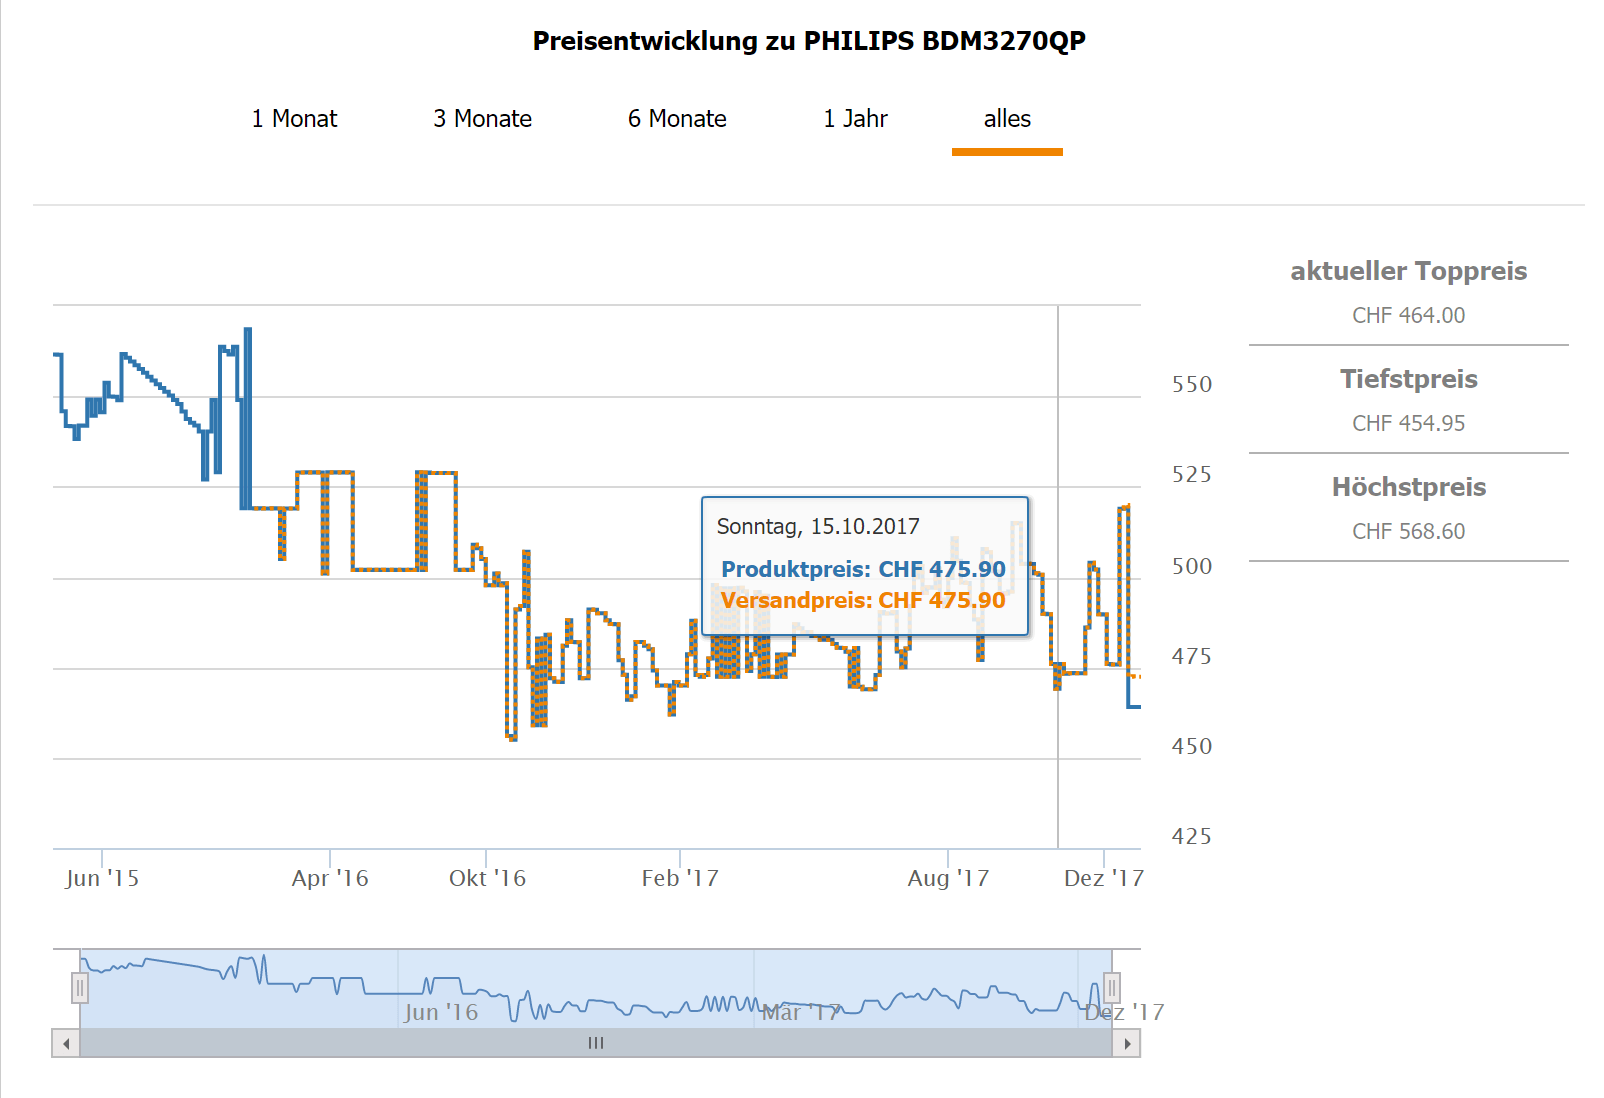Click the 550 y-axis label
The height and width of the screenshot is (1098, 1604).
tap(1192, 385)
